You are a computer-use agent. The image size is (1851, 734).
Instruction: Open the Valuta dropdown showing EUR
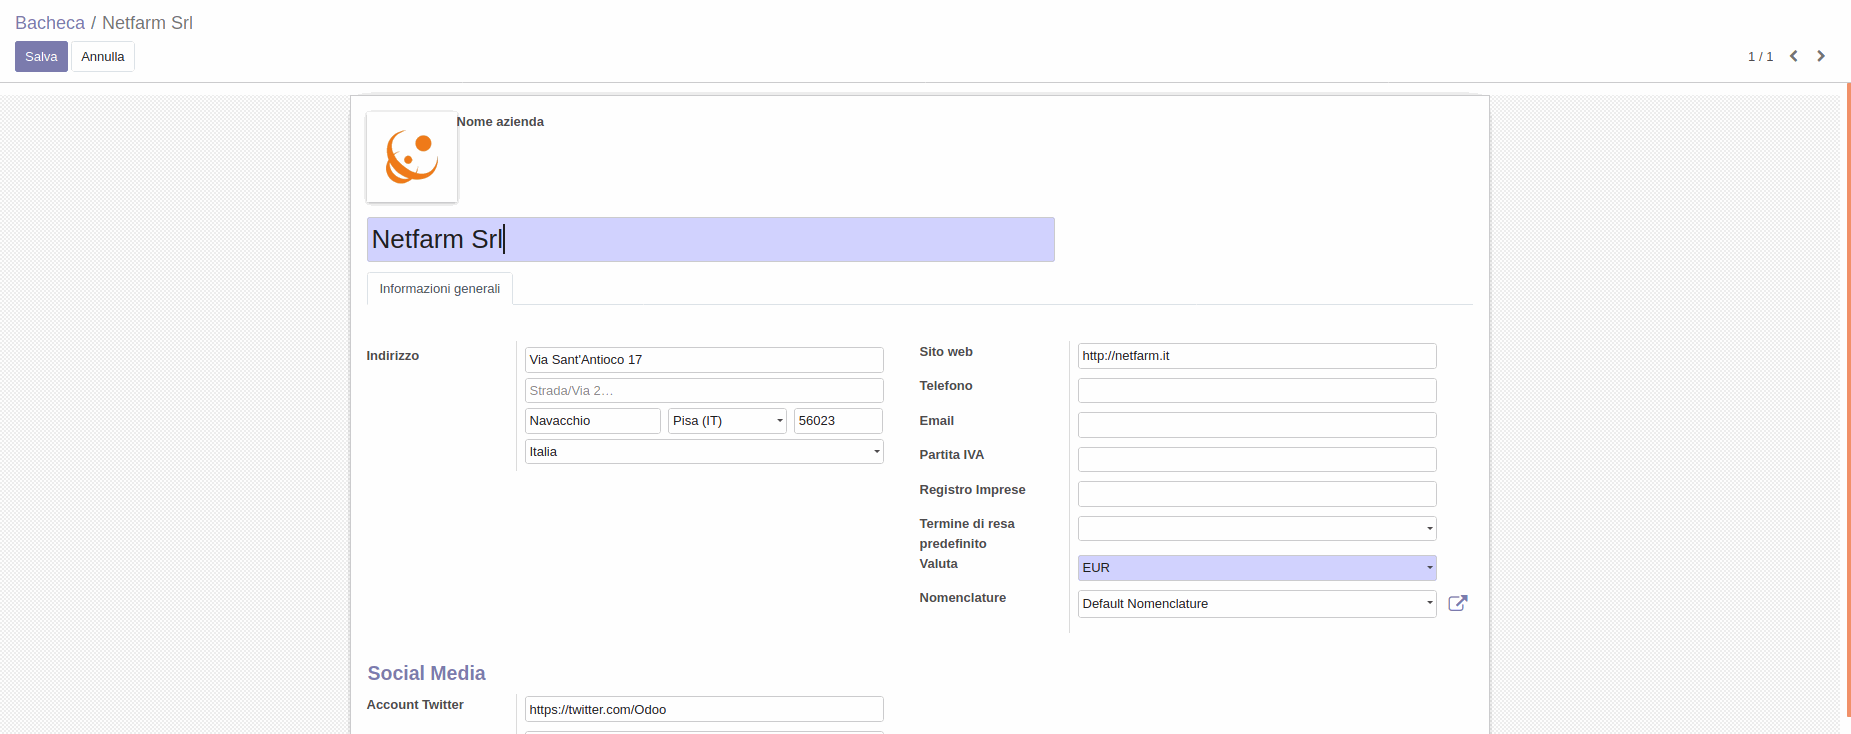1257,568
